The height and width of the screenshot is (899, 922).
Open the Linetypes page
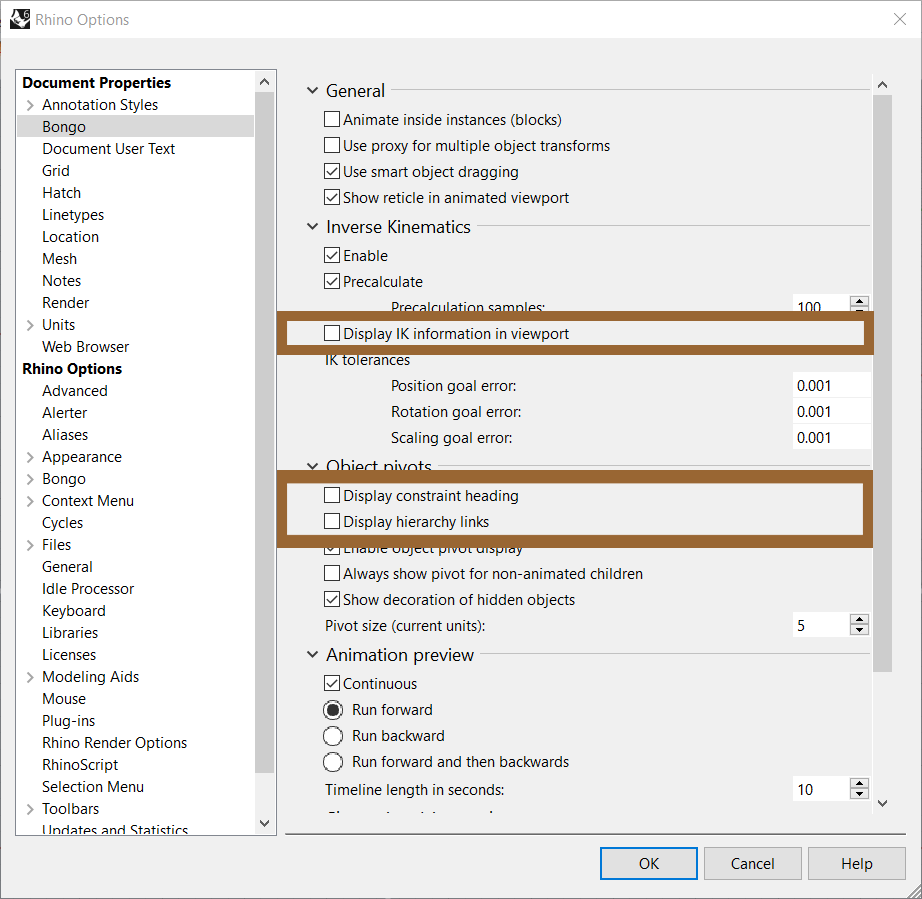(73, 215)
